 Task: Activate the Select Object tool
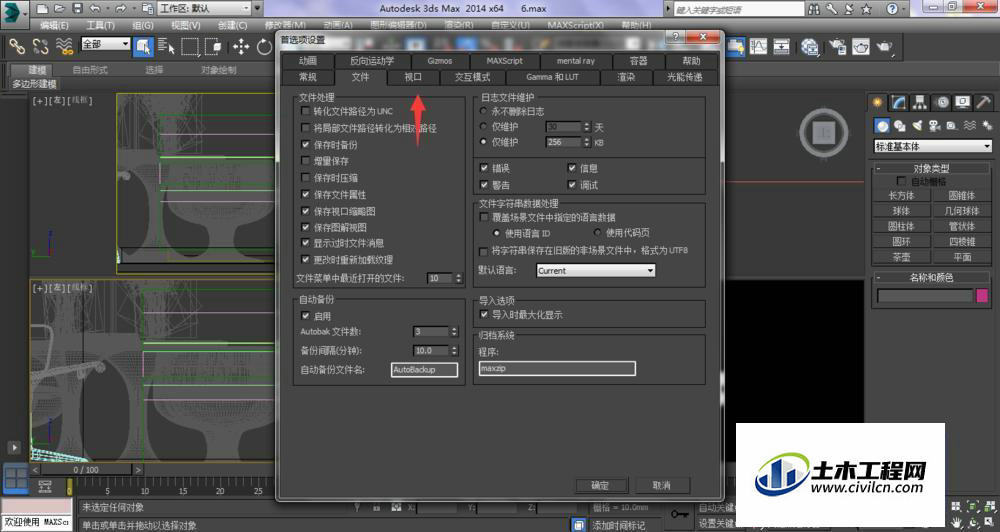click(143, 47)
